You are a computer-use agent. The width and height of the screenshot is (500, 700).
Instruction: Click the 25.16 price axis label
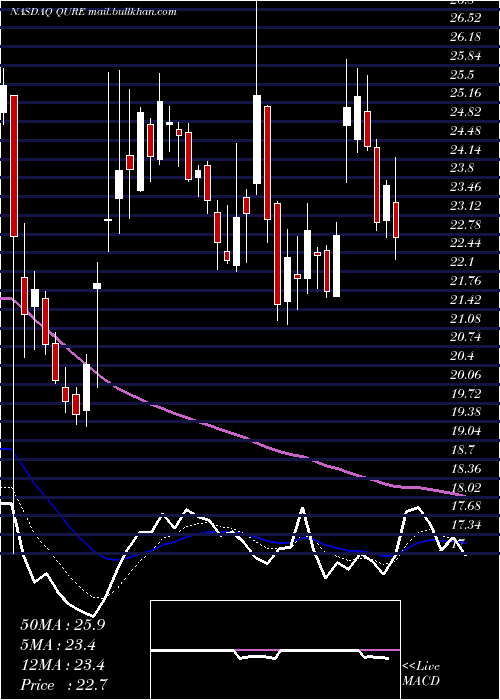pos(465,93)
